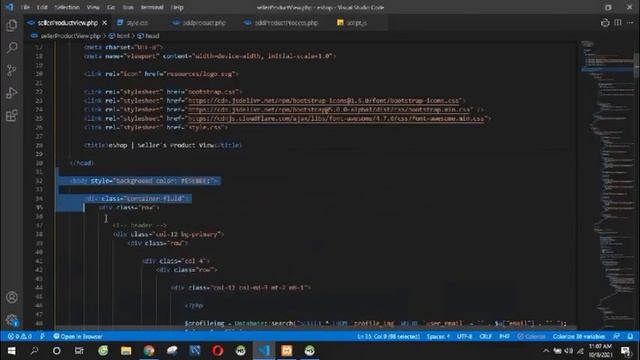Change end of line sequence CRLF
640x360 pixels.
485,336
